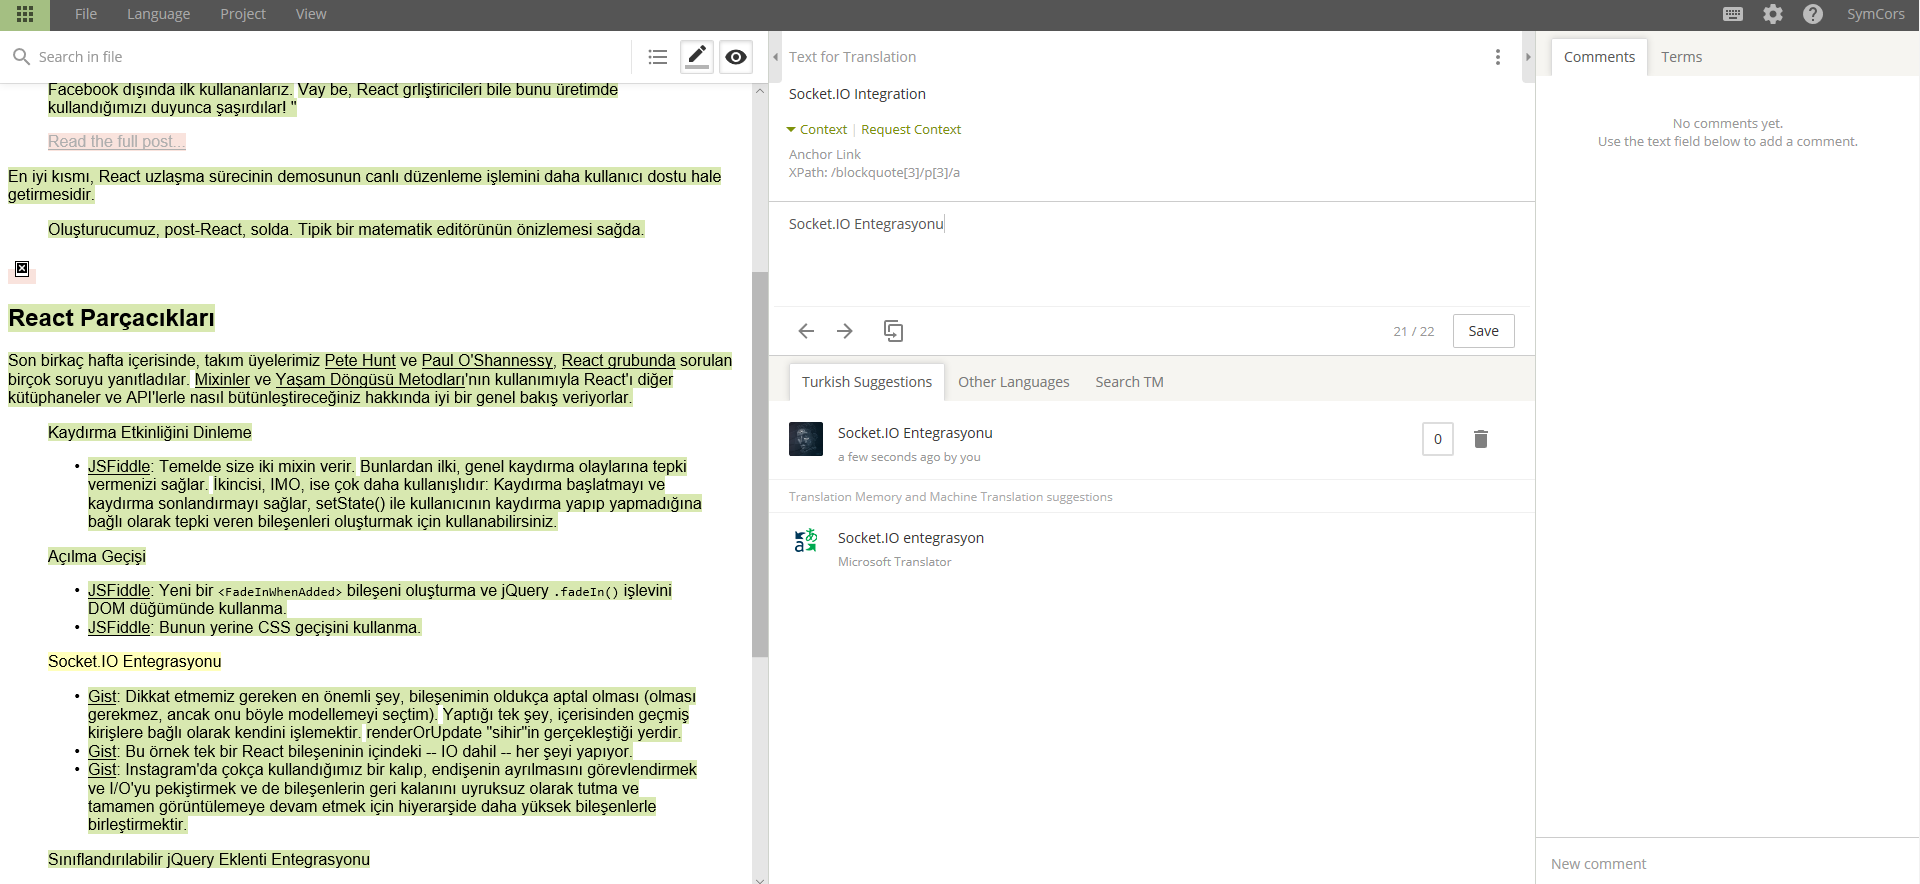Viewport: 1920px width, 884px height.
Task: Click the broken image placeholder icon
Action: [x=22, y=268]
